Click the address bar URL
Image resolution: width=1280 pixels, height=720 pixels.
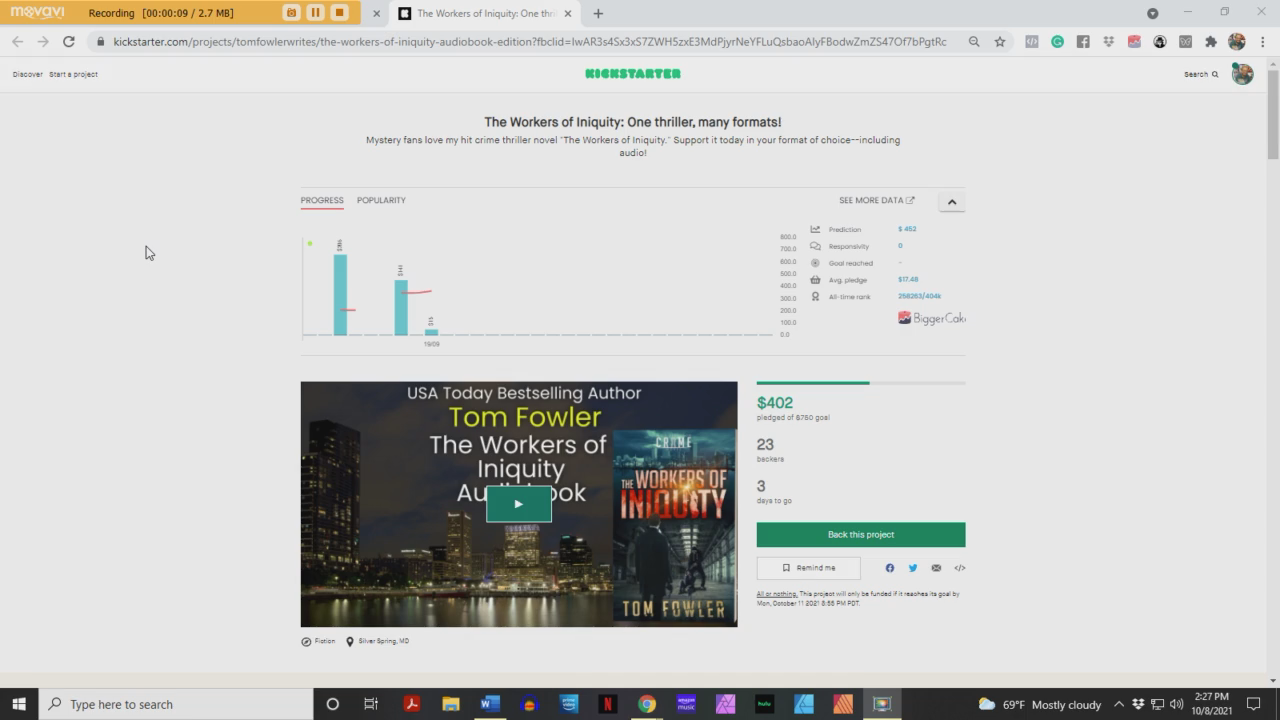(530, 41)
